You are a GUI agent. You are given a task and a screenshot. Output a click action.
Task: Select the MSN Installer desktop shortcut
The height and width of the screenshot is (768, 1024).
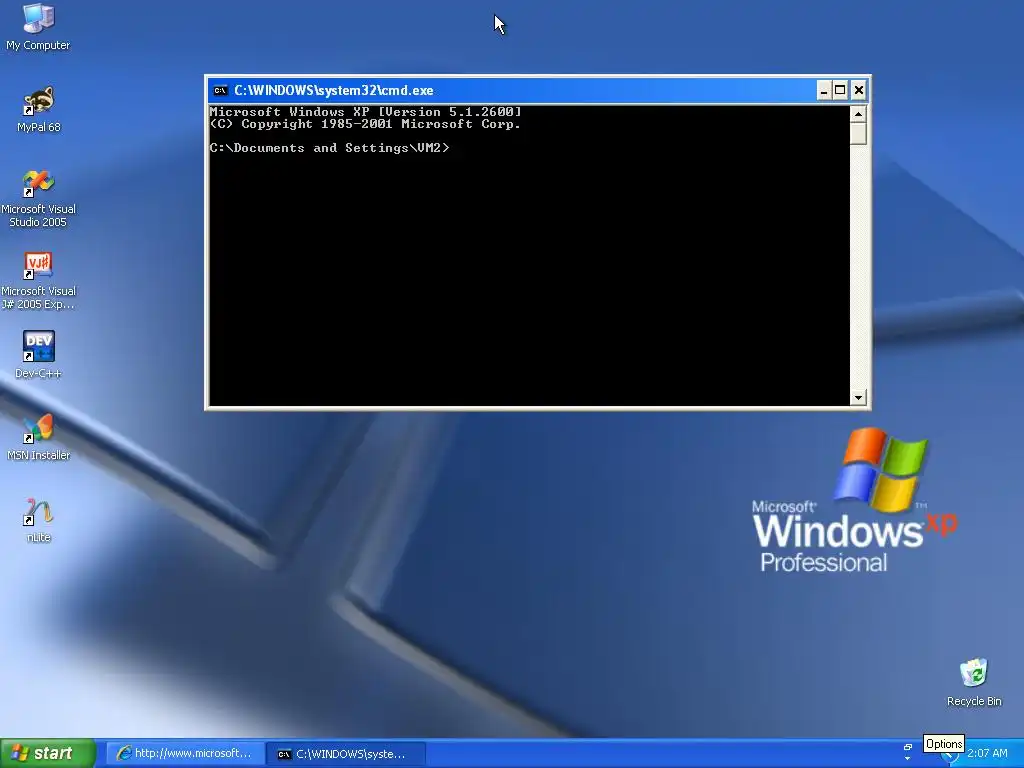click(38, 437)
